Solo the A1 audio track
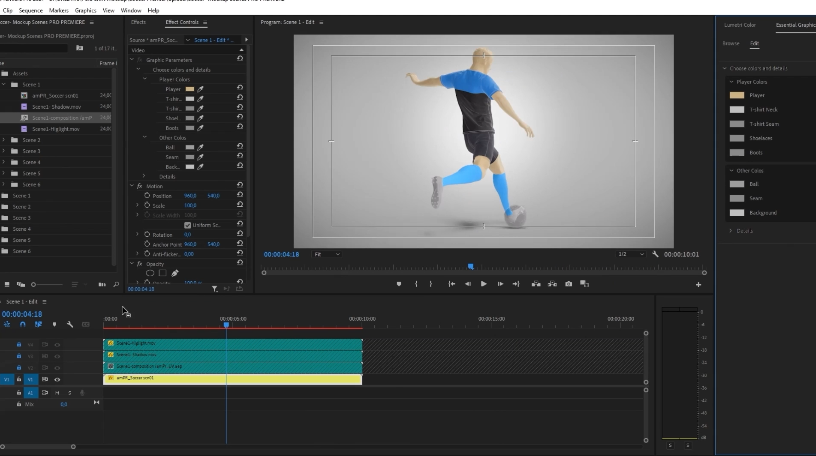 coord(69,393)
